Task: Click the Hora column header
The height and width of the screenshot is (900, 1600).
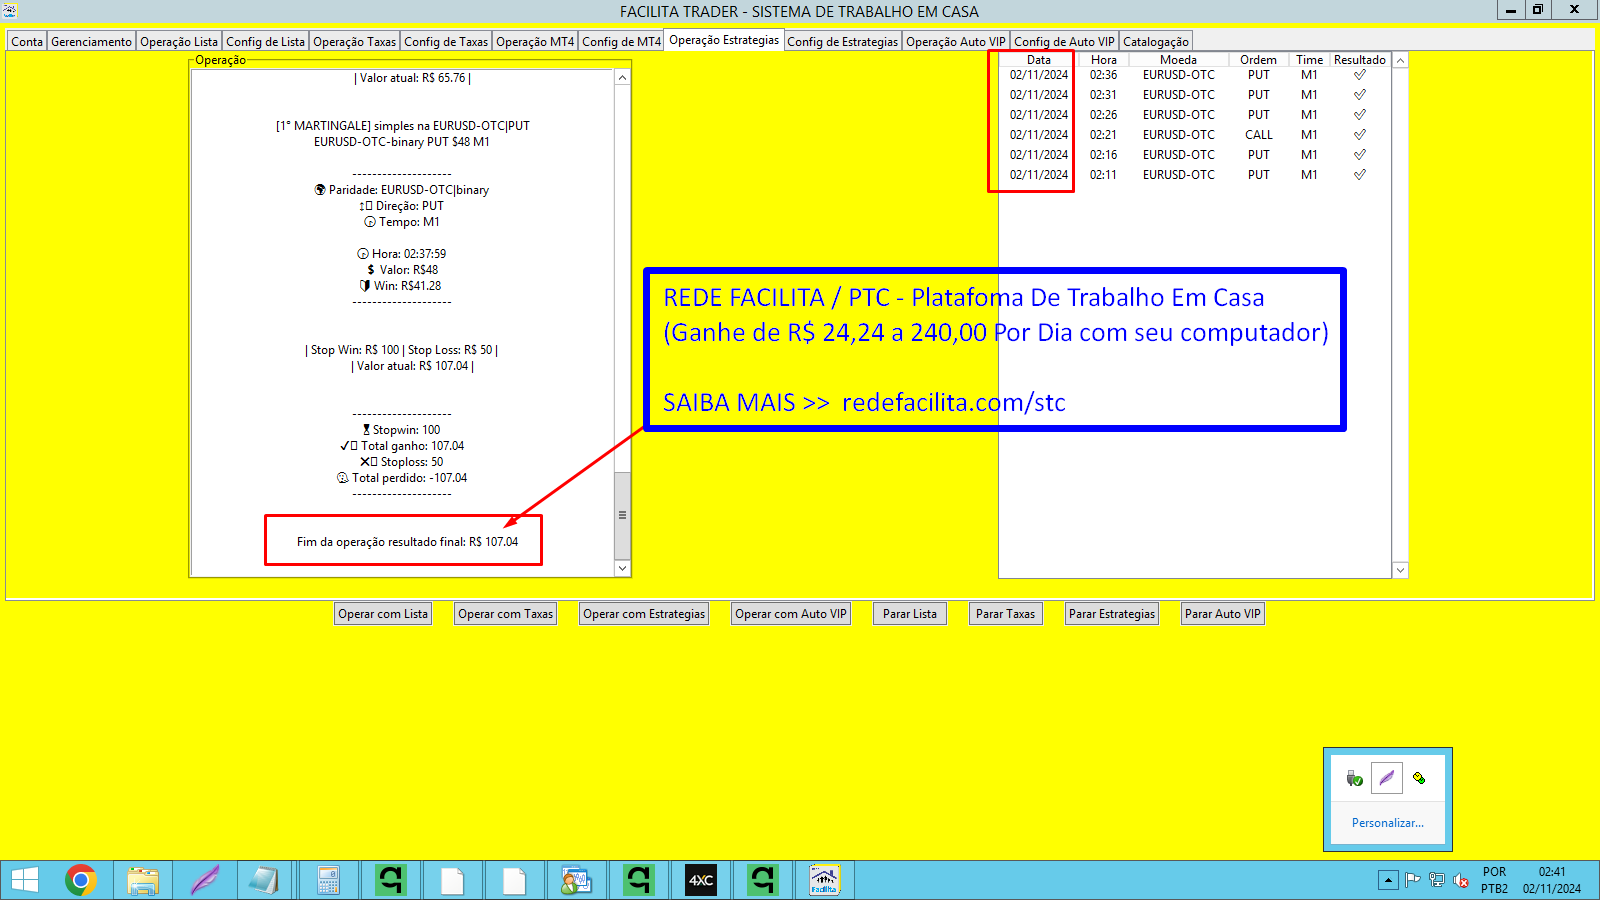Action: tap(1104, 60)
